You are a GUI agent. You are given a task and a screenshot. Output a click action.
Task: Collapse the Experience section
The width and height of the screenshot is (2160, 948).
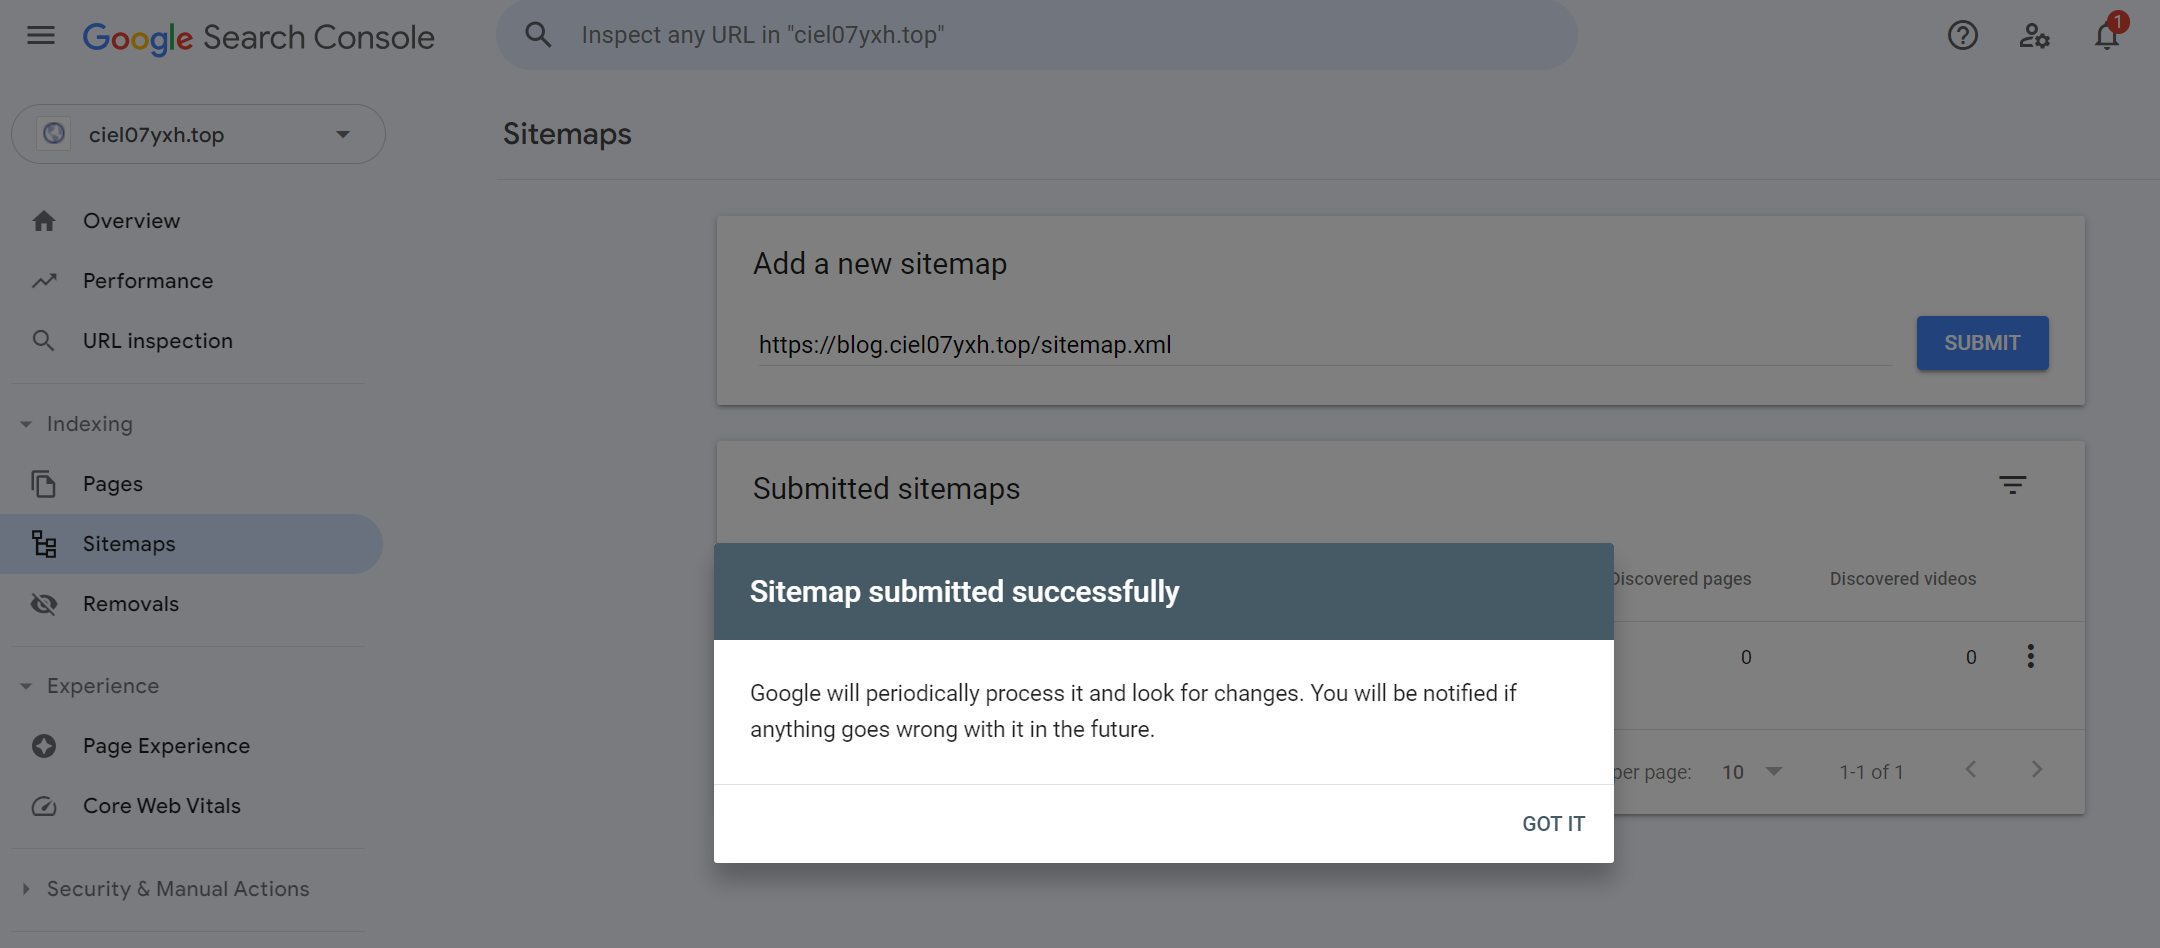26,686
